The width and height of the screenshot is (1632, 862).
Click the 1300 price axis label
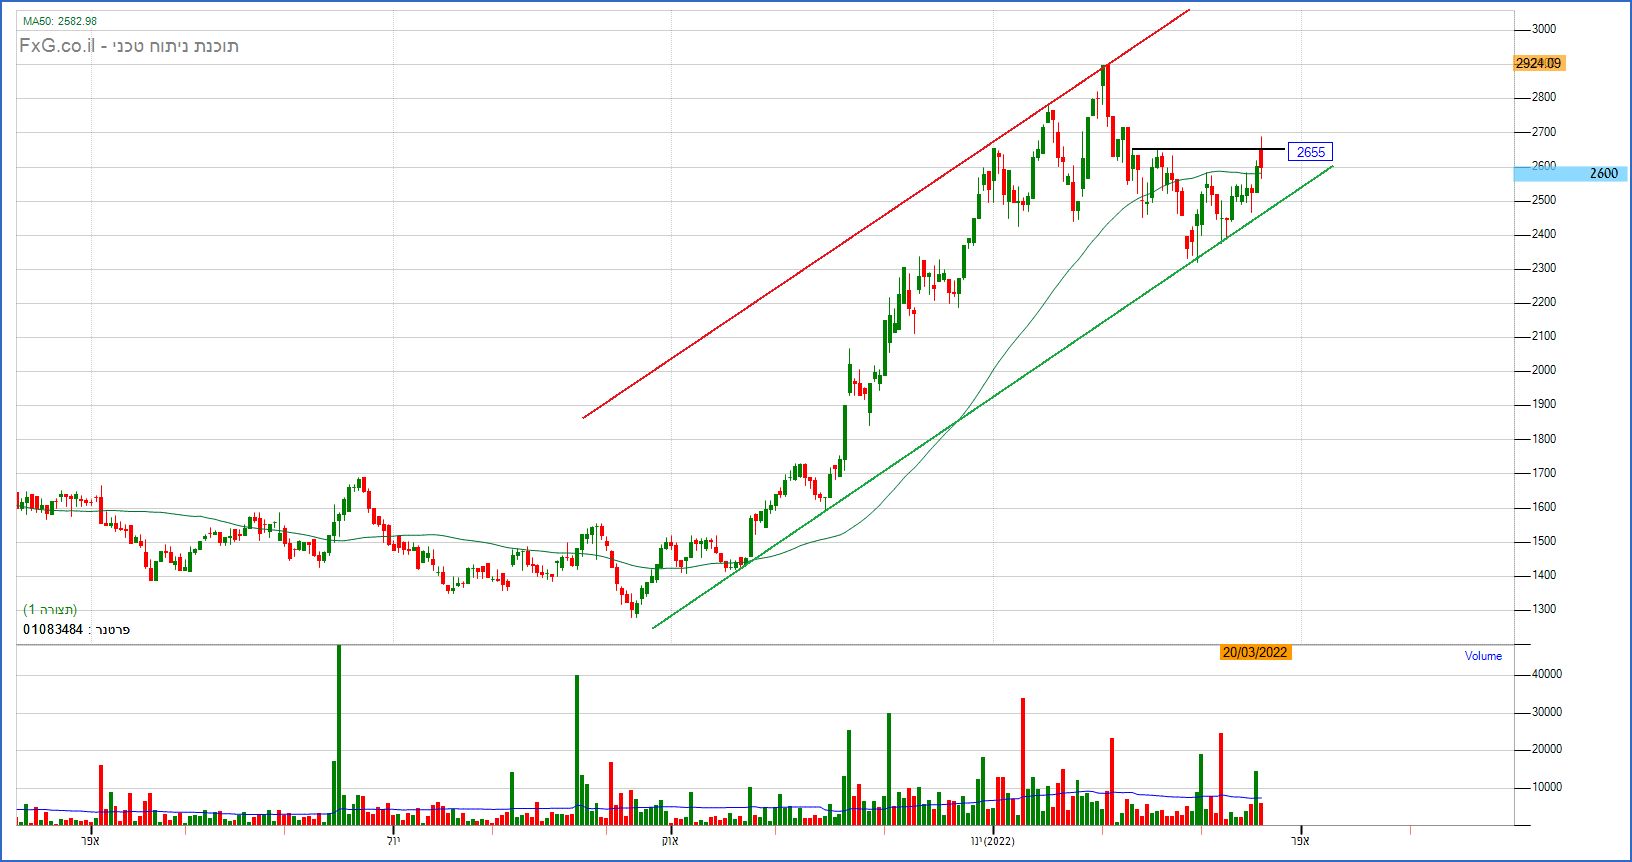1544,609
